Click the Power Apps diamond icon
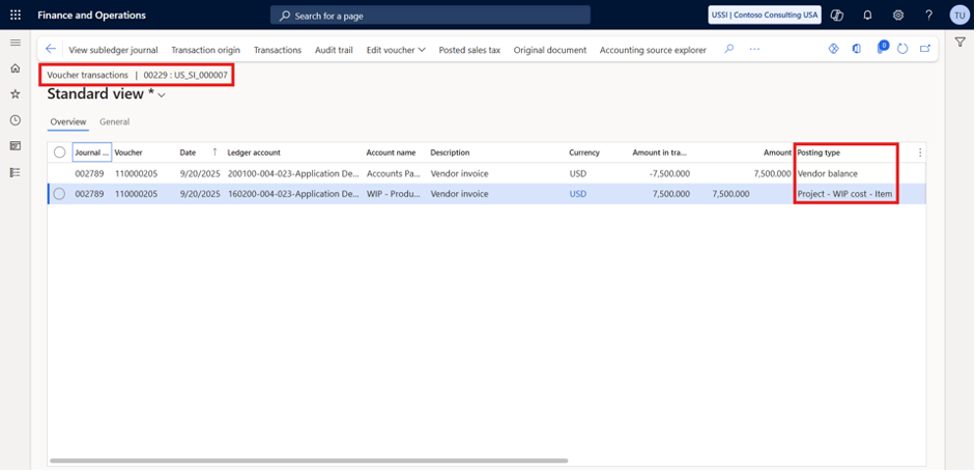977x472 pixels. [x=834, y=49]
